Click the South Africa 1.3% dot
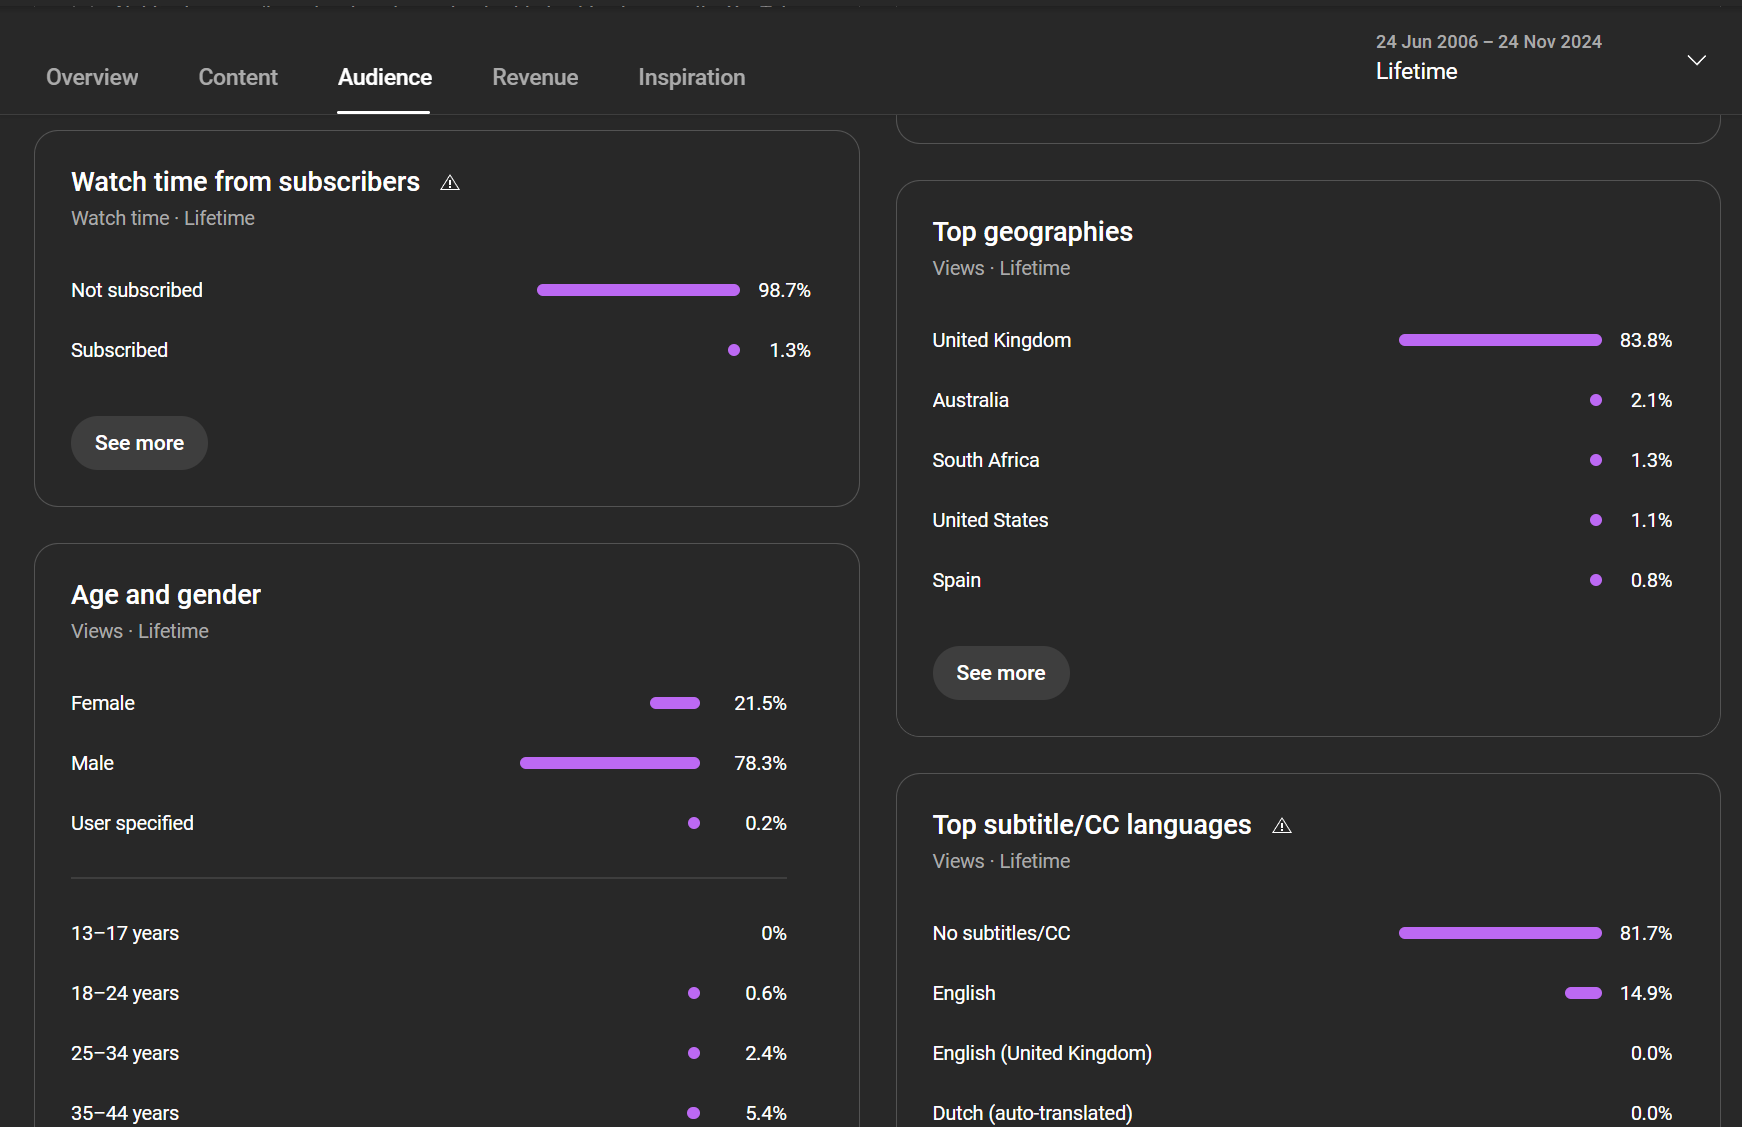The height and width of the screenshot is (1127, 1742). 1596,460
